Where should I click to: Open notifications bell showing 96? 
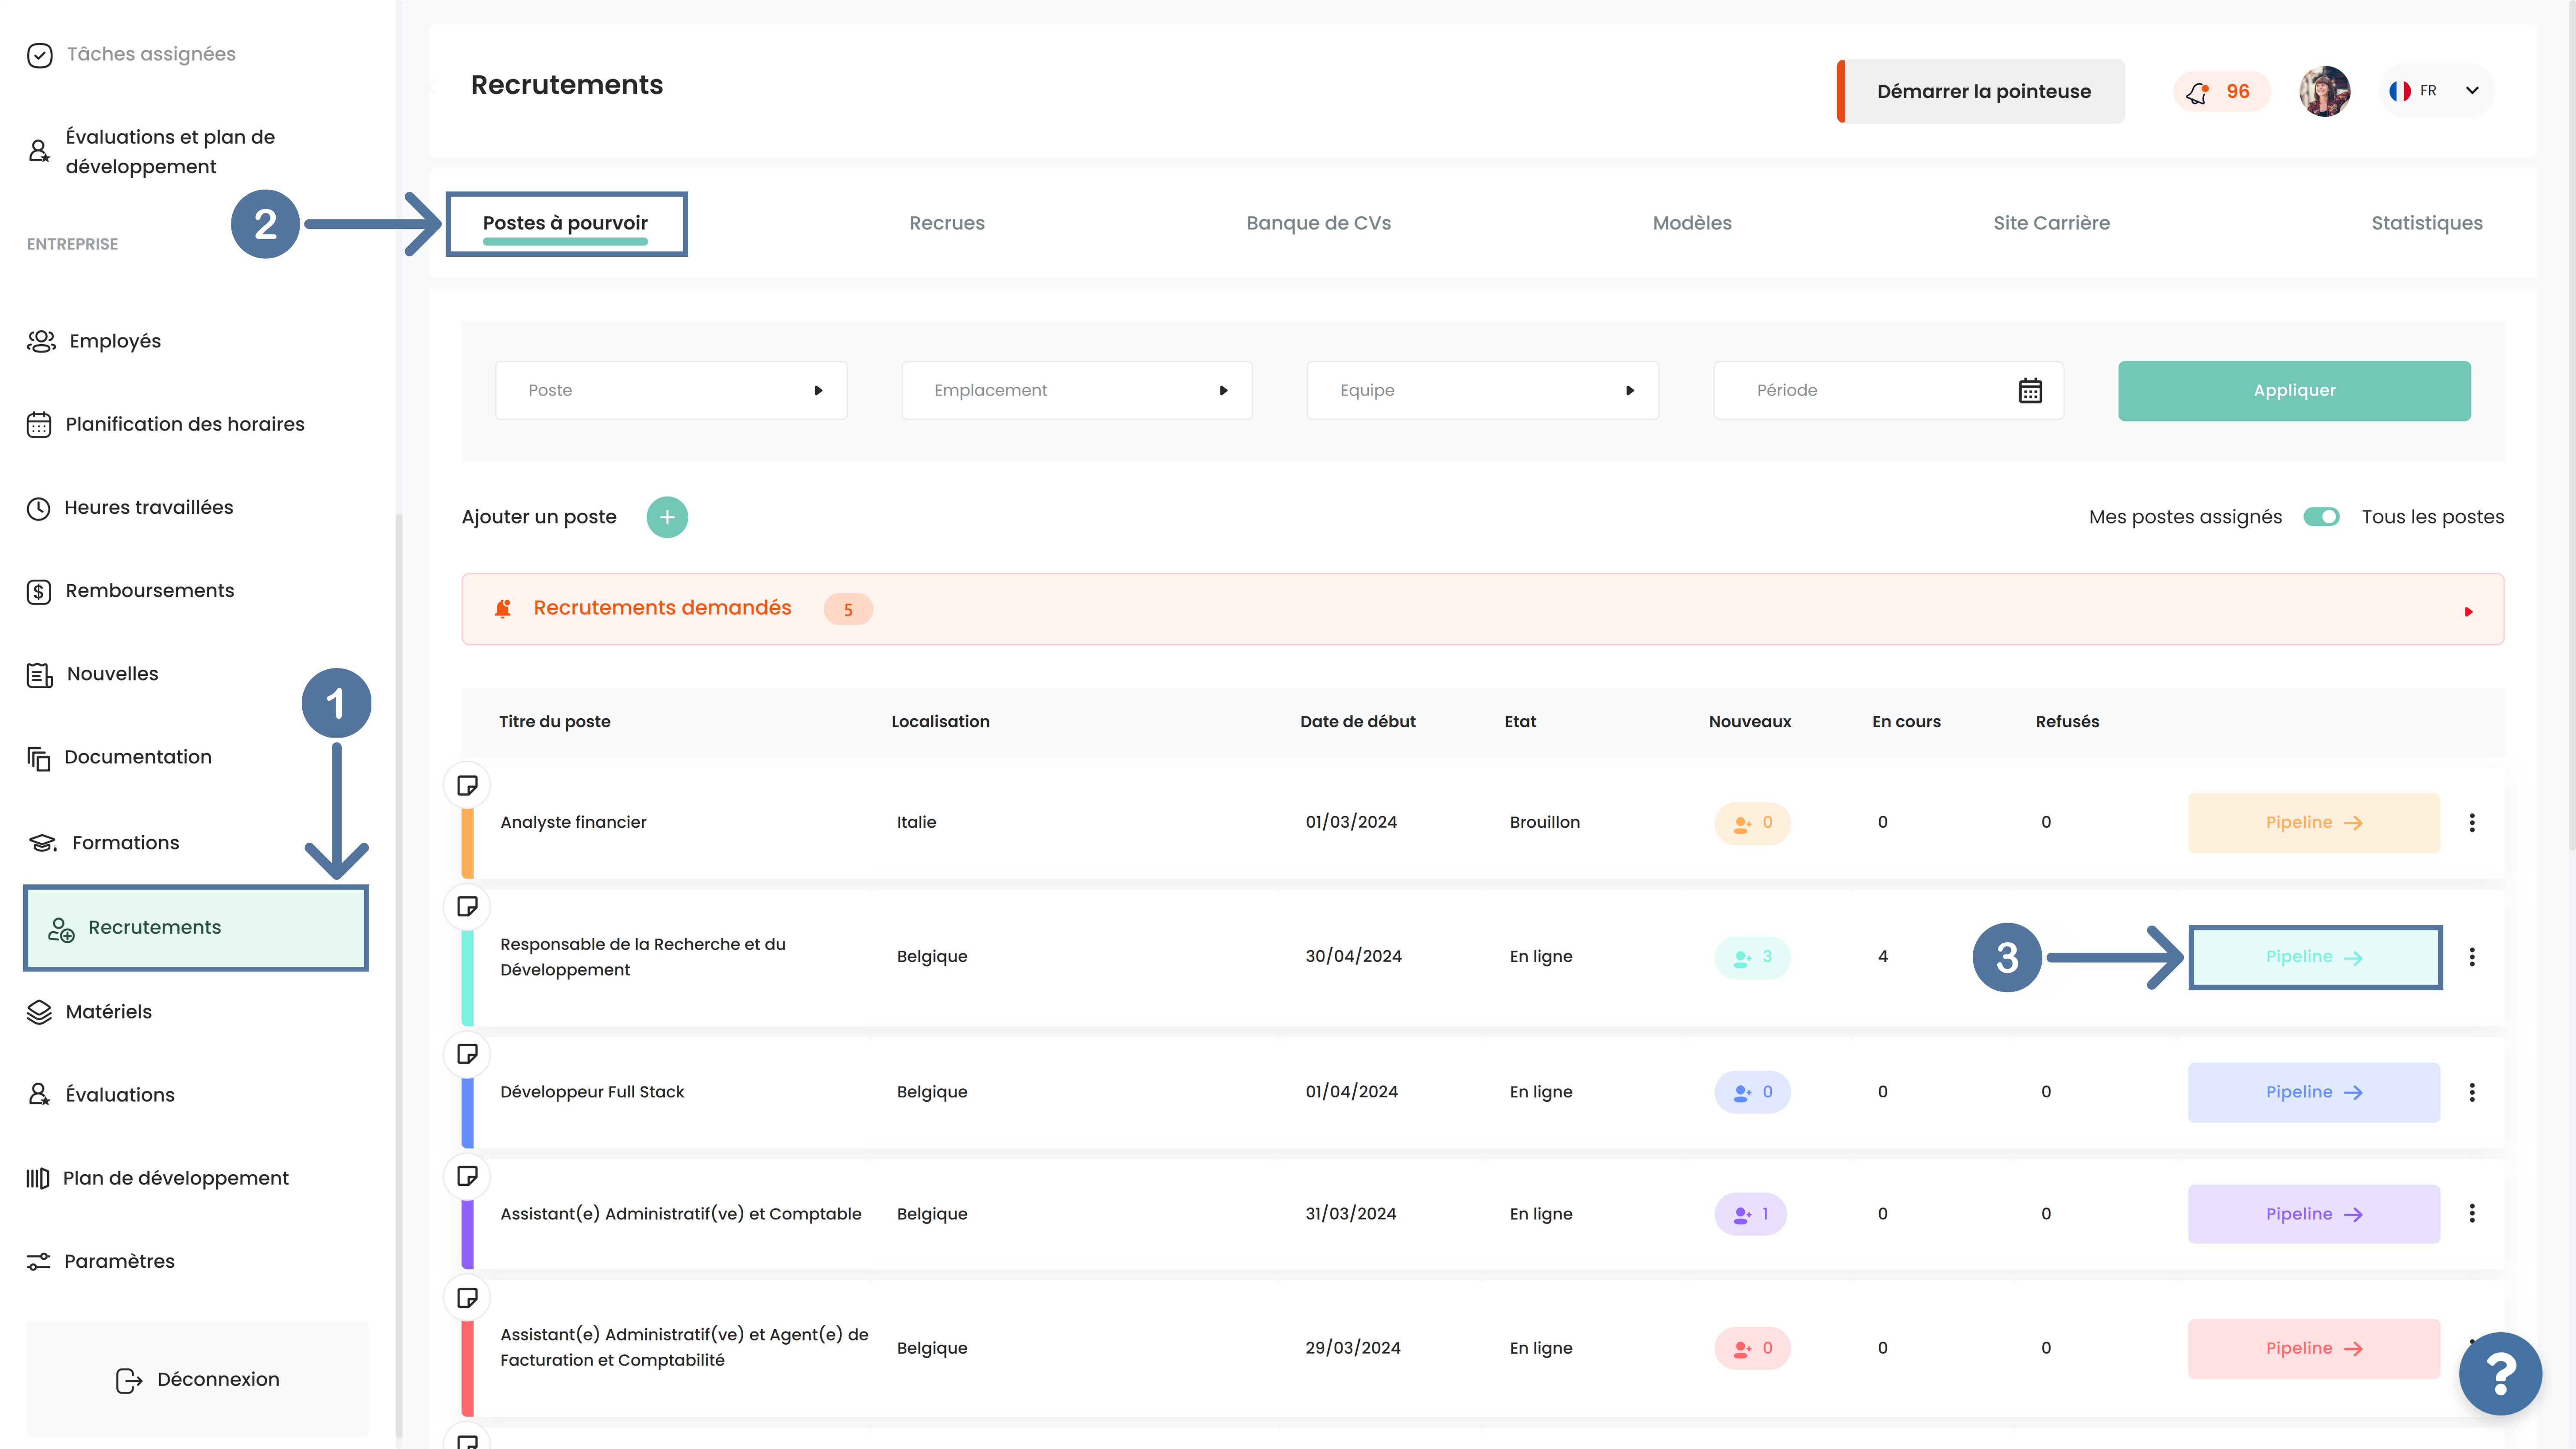2221,91
